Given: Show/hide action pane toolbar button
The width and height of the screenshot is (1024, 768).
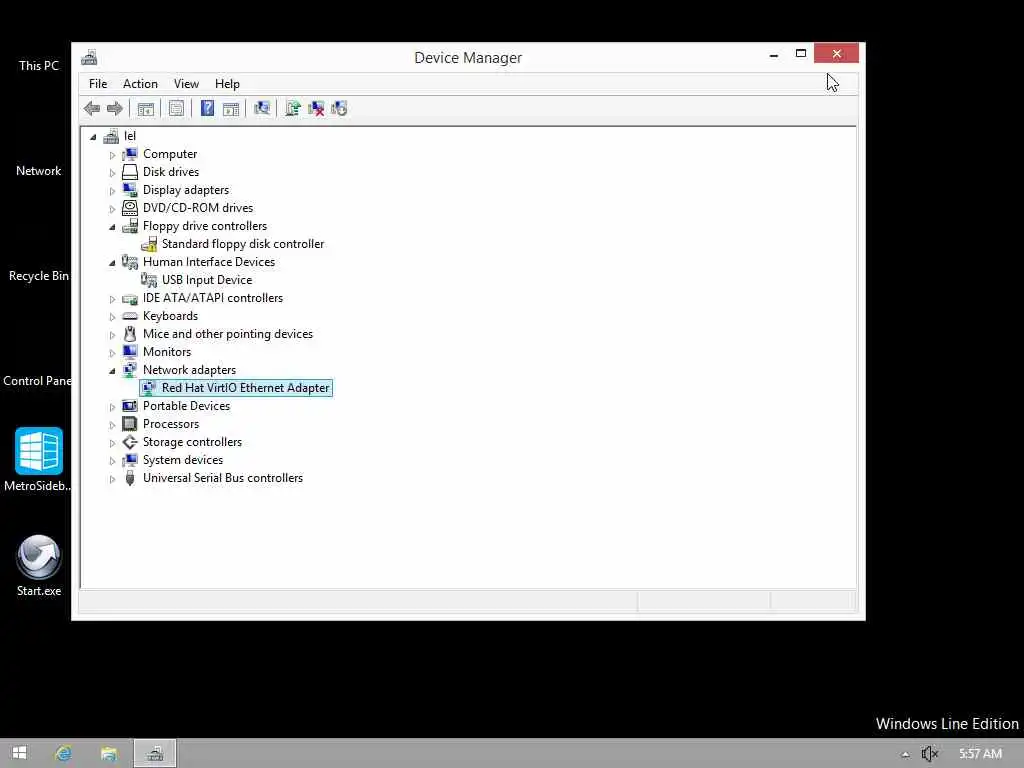Looking at the screenshot, I should click(x=231, y=108).
